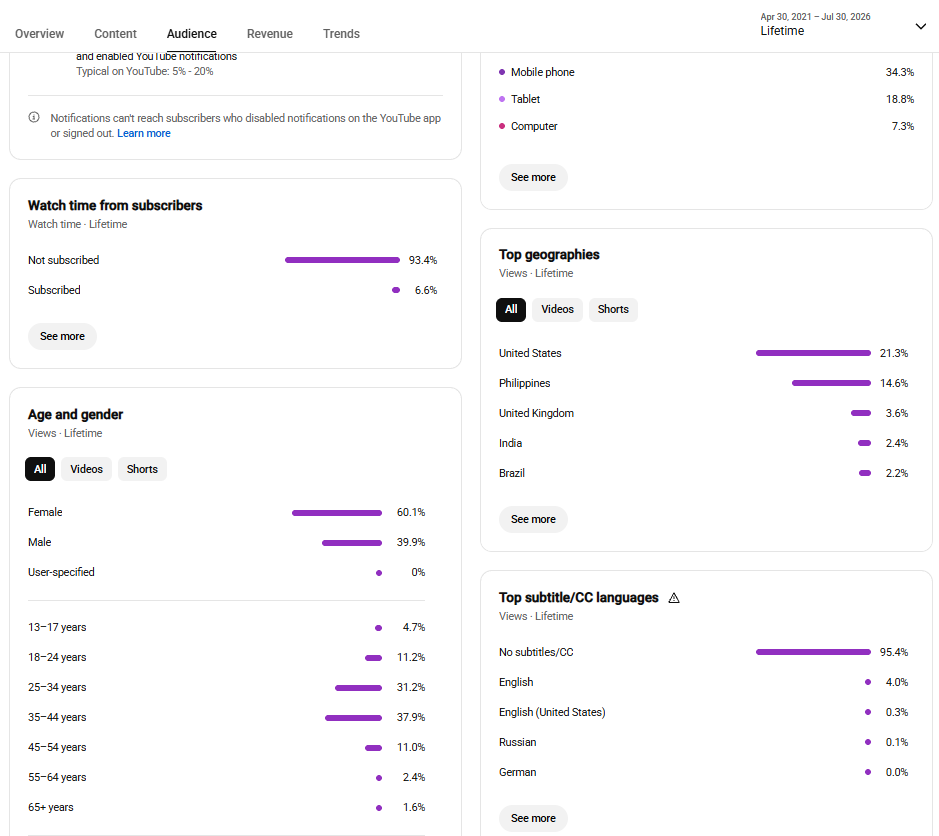Follow the Learn more link
The image size is (939, 836).
click(x=144, y=133)
